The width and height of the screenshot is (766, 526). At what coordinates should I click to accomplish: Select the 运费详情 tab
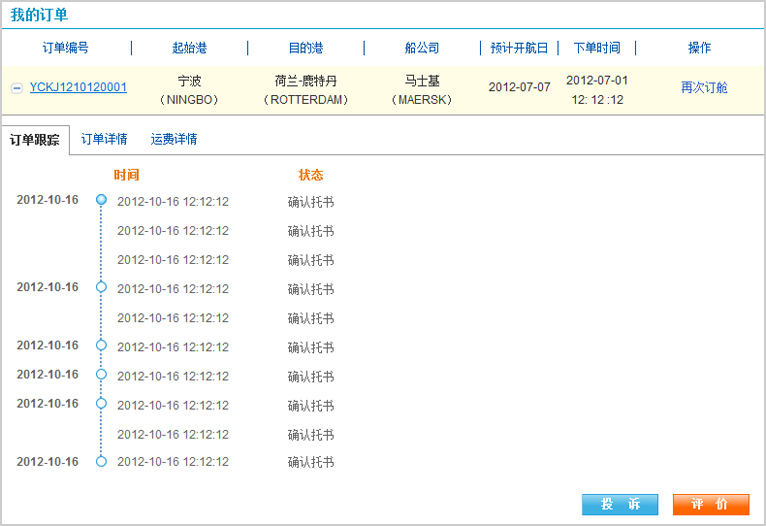[x=174, y=140]
